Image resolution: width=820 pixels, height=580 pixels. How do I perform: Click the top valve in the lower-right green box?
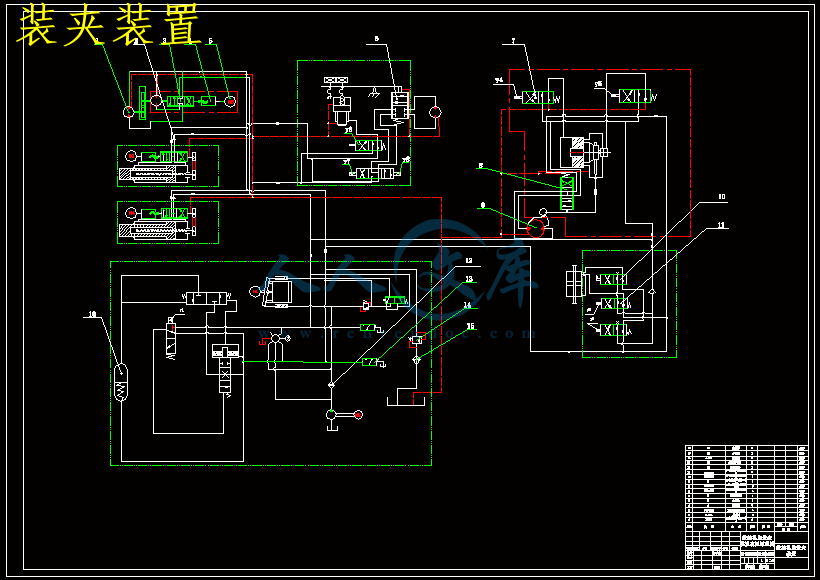pos(613,279)
